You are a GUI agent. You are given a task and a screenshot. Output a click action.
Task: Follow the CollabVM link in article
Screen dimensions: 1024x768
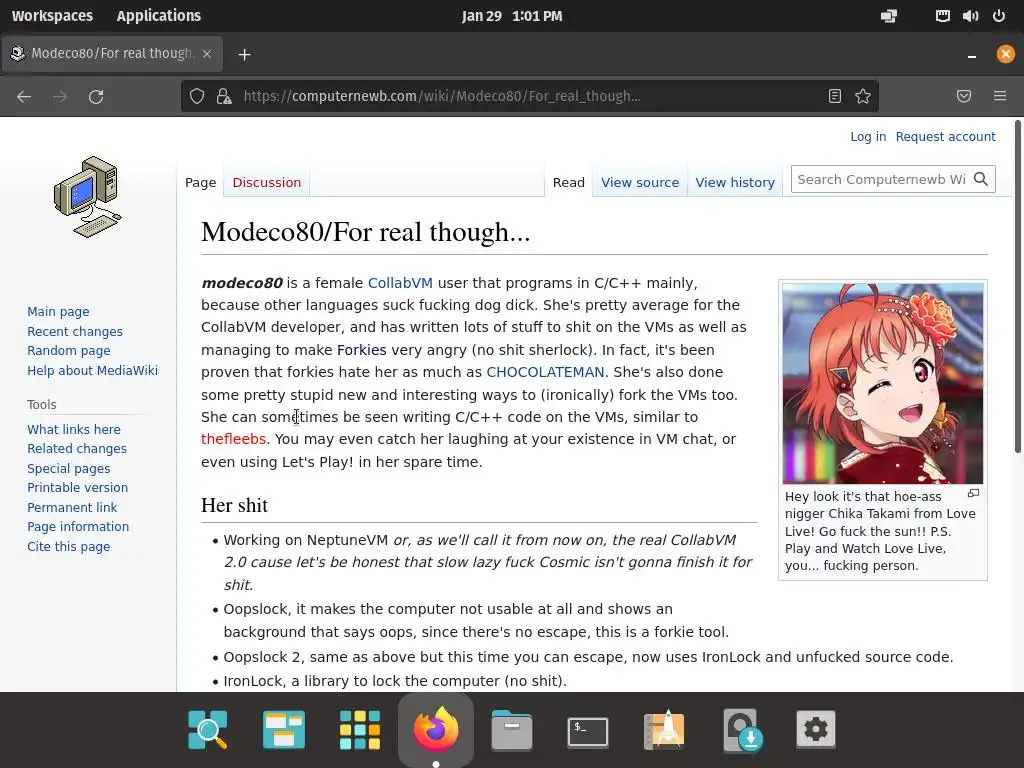click(400, 283)
